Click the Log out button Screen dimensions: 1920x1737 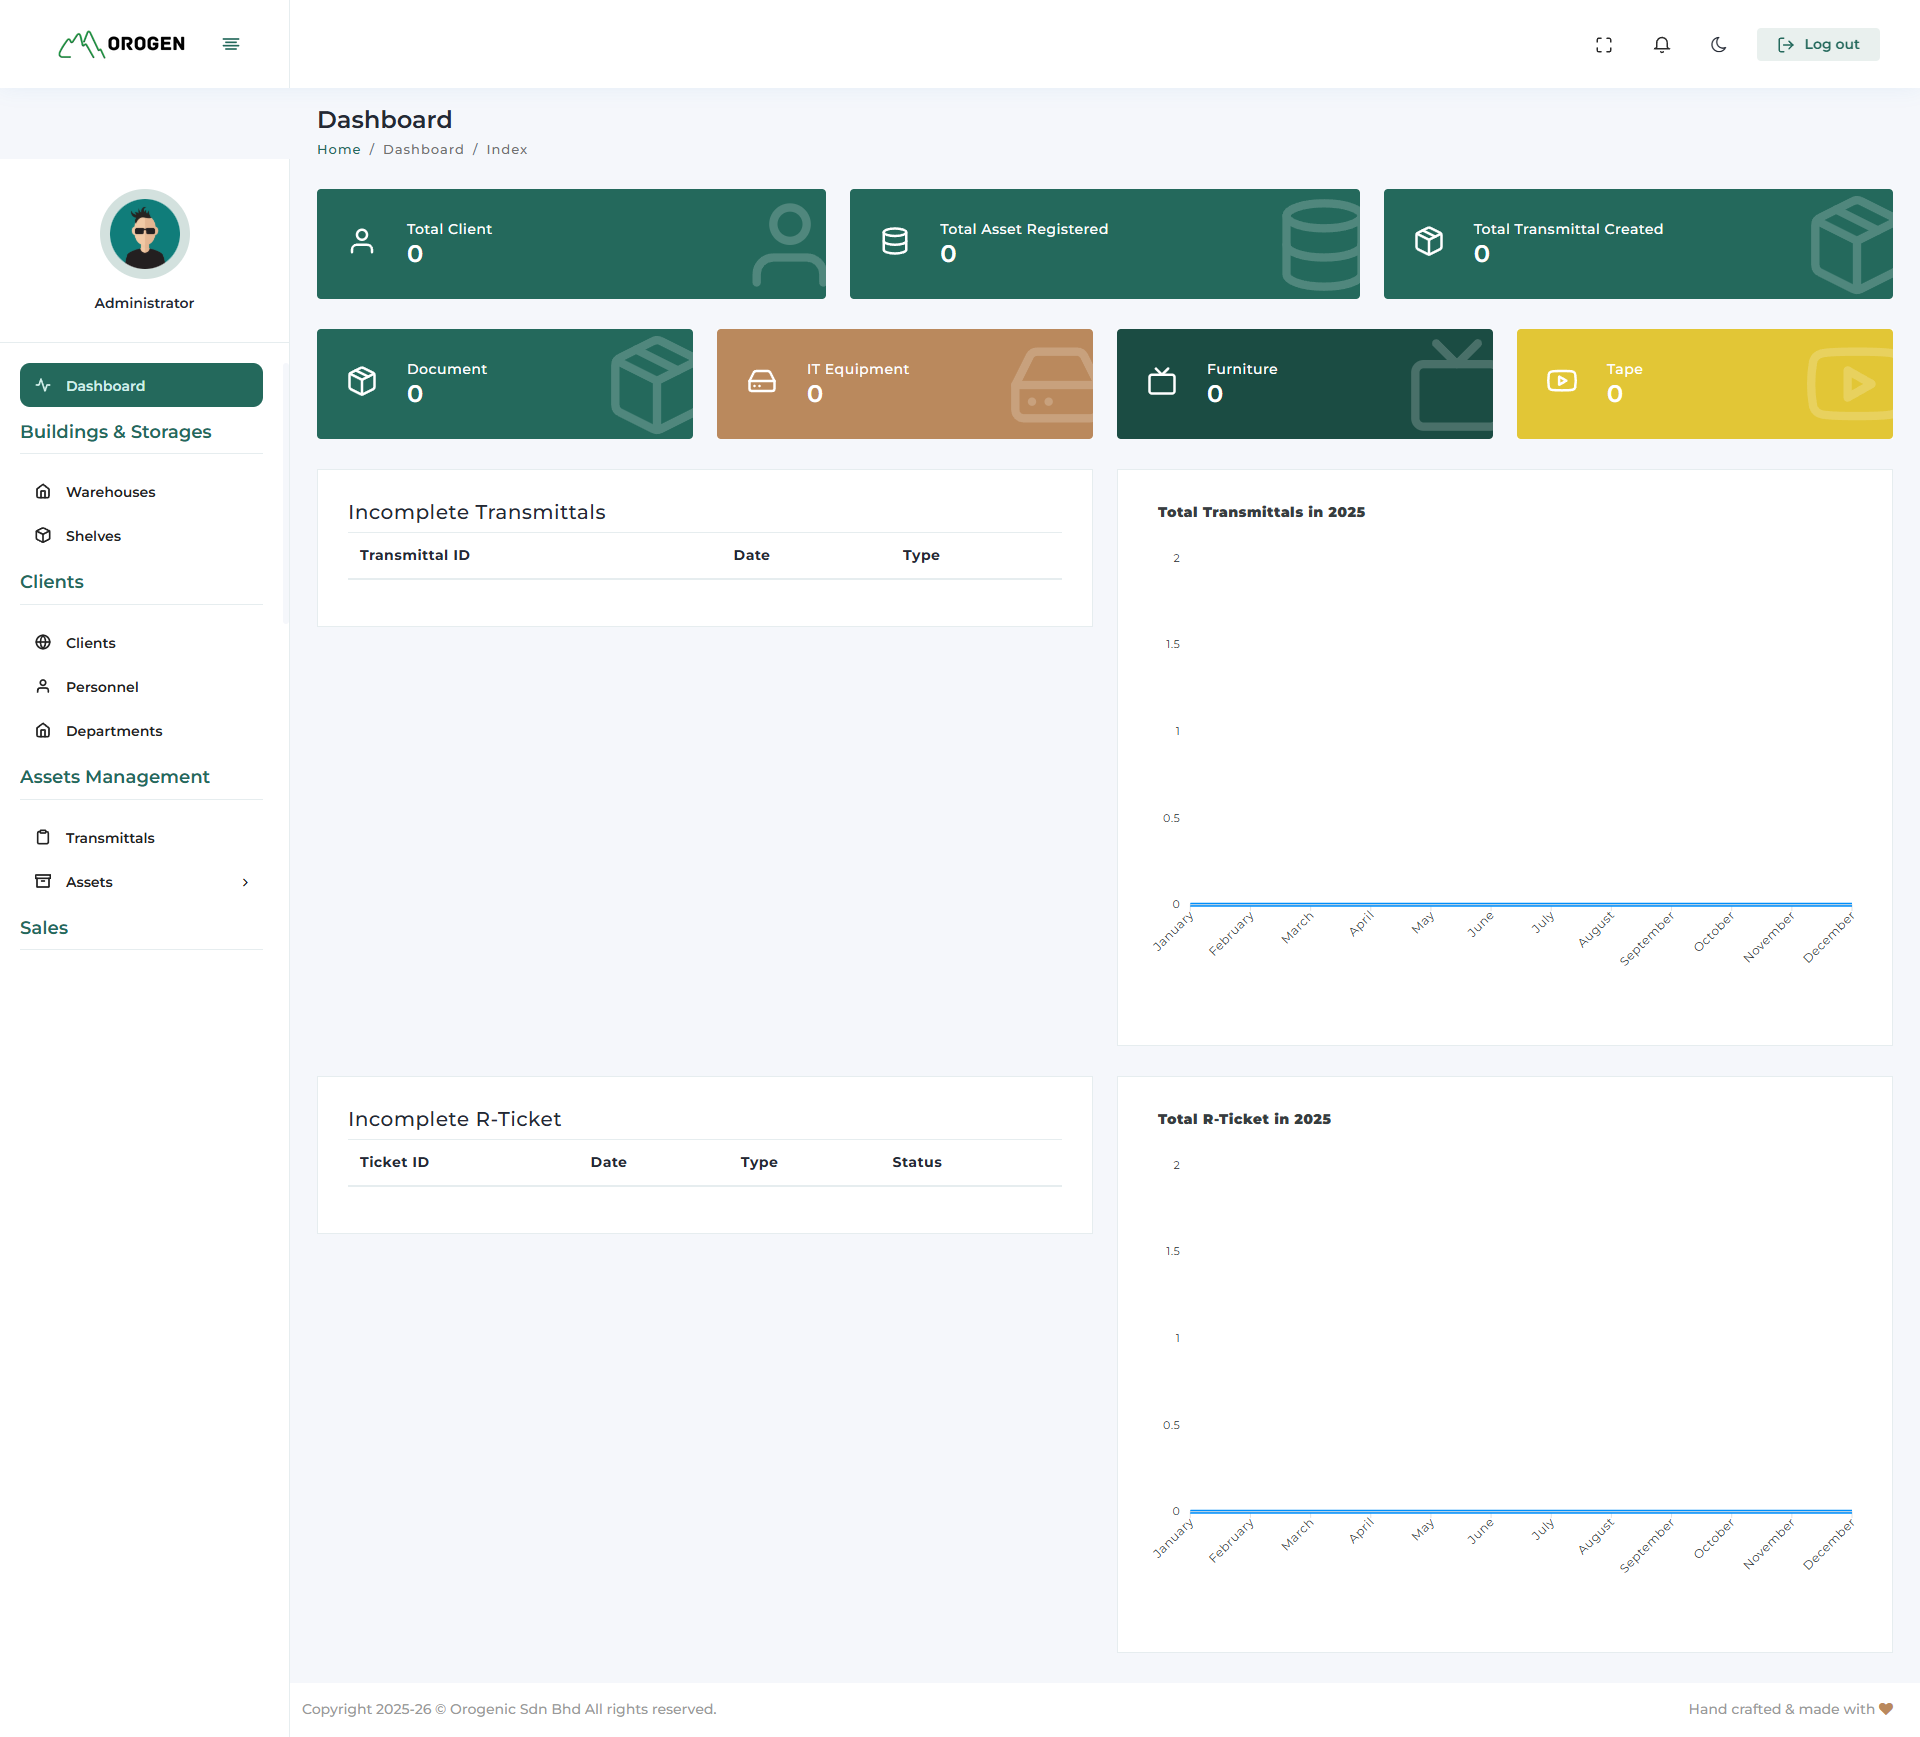[x=1818, y=45]
